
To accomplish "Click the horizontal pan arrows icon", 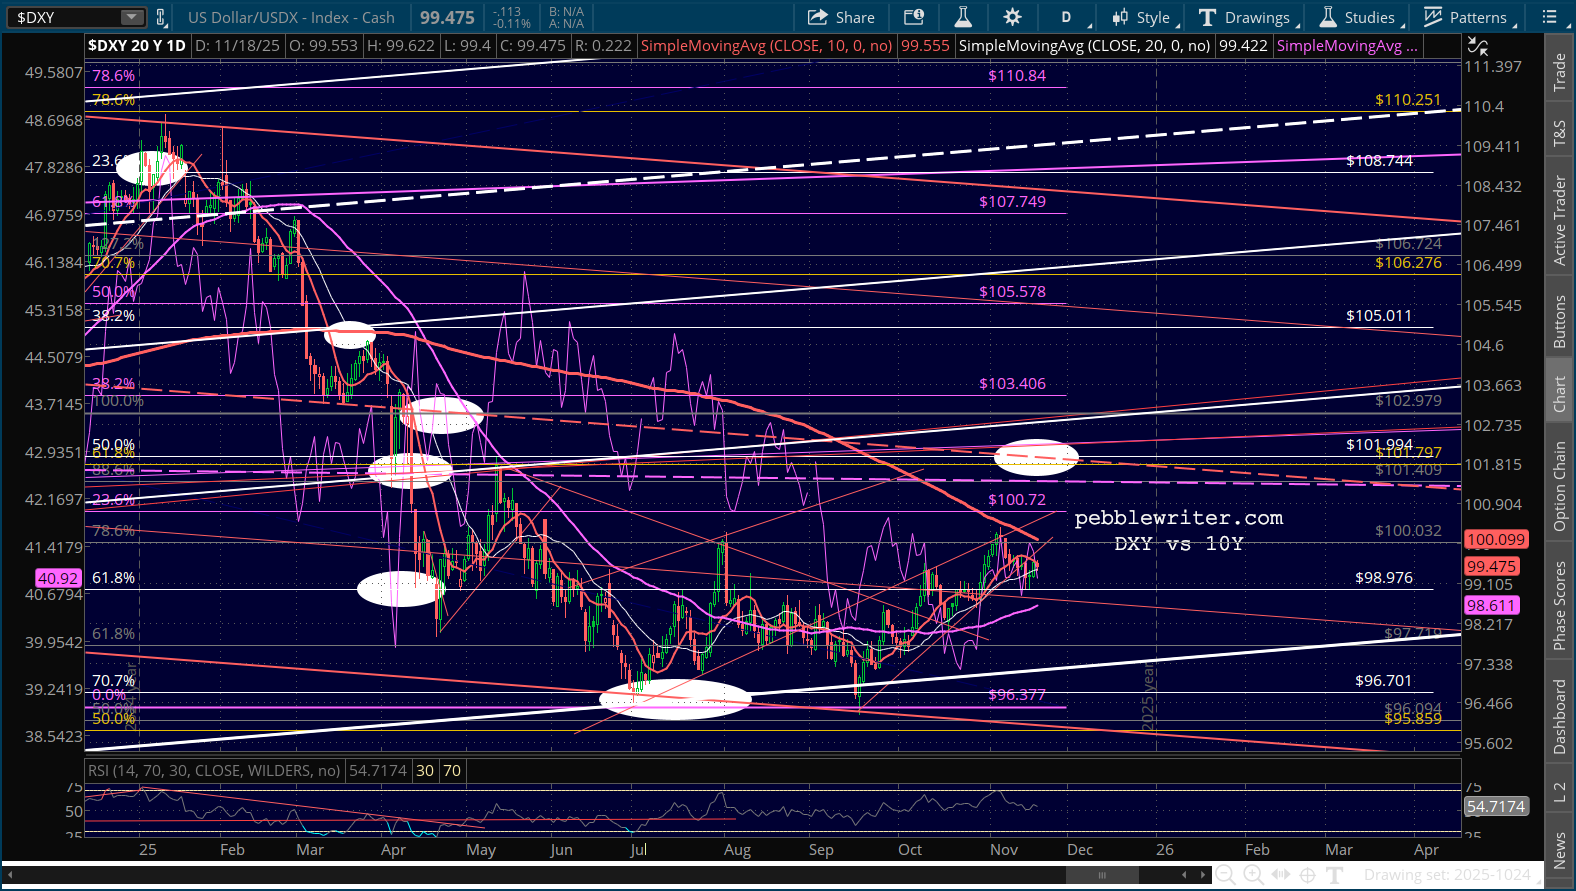I will [1280, 875].
